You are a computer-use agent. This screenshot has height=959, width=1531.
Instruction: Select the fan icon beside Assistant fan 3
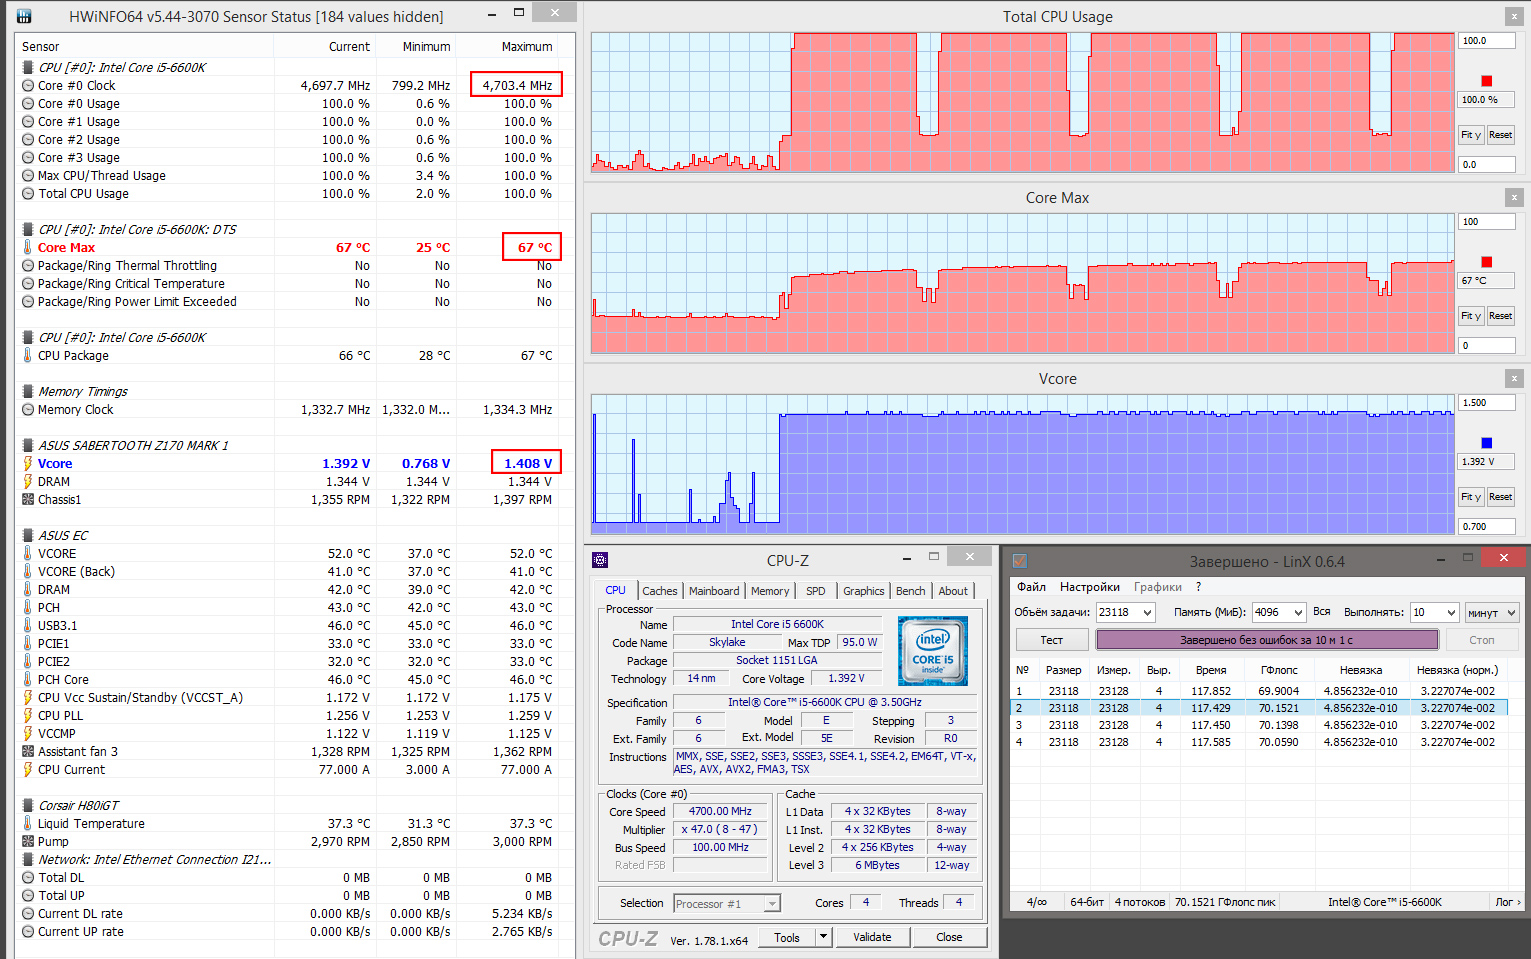click(x=28, y=752)
